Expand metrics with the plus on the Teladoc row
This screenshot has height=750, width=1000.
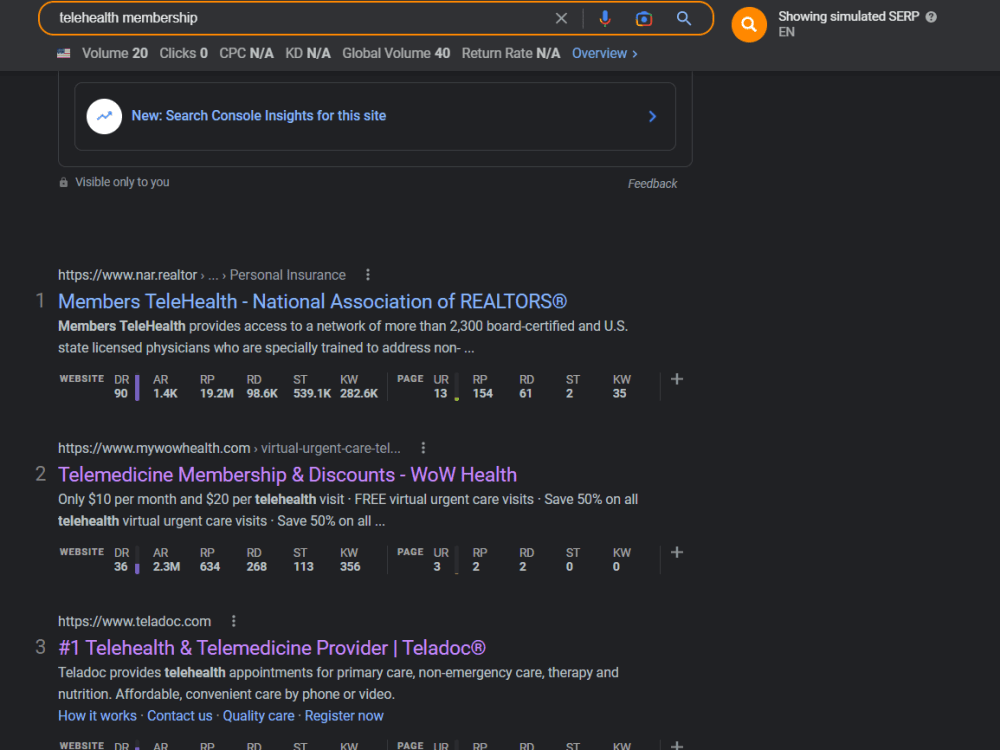click(x=677, y=745)
